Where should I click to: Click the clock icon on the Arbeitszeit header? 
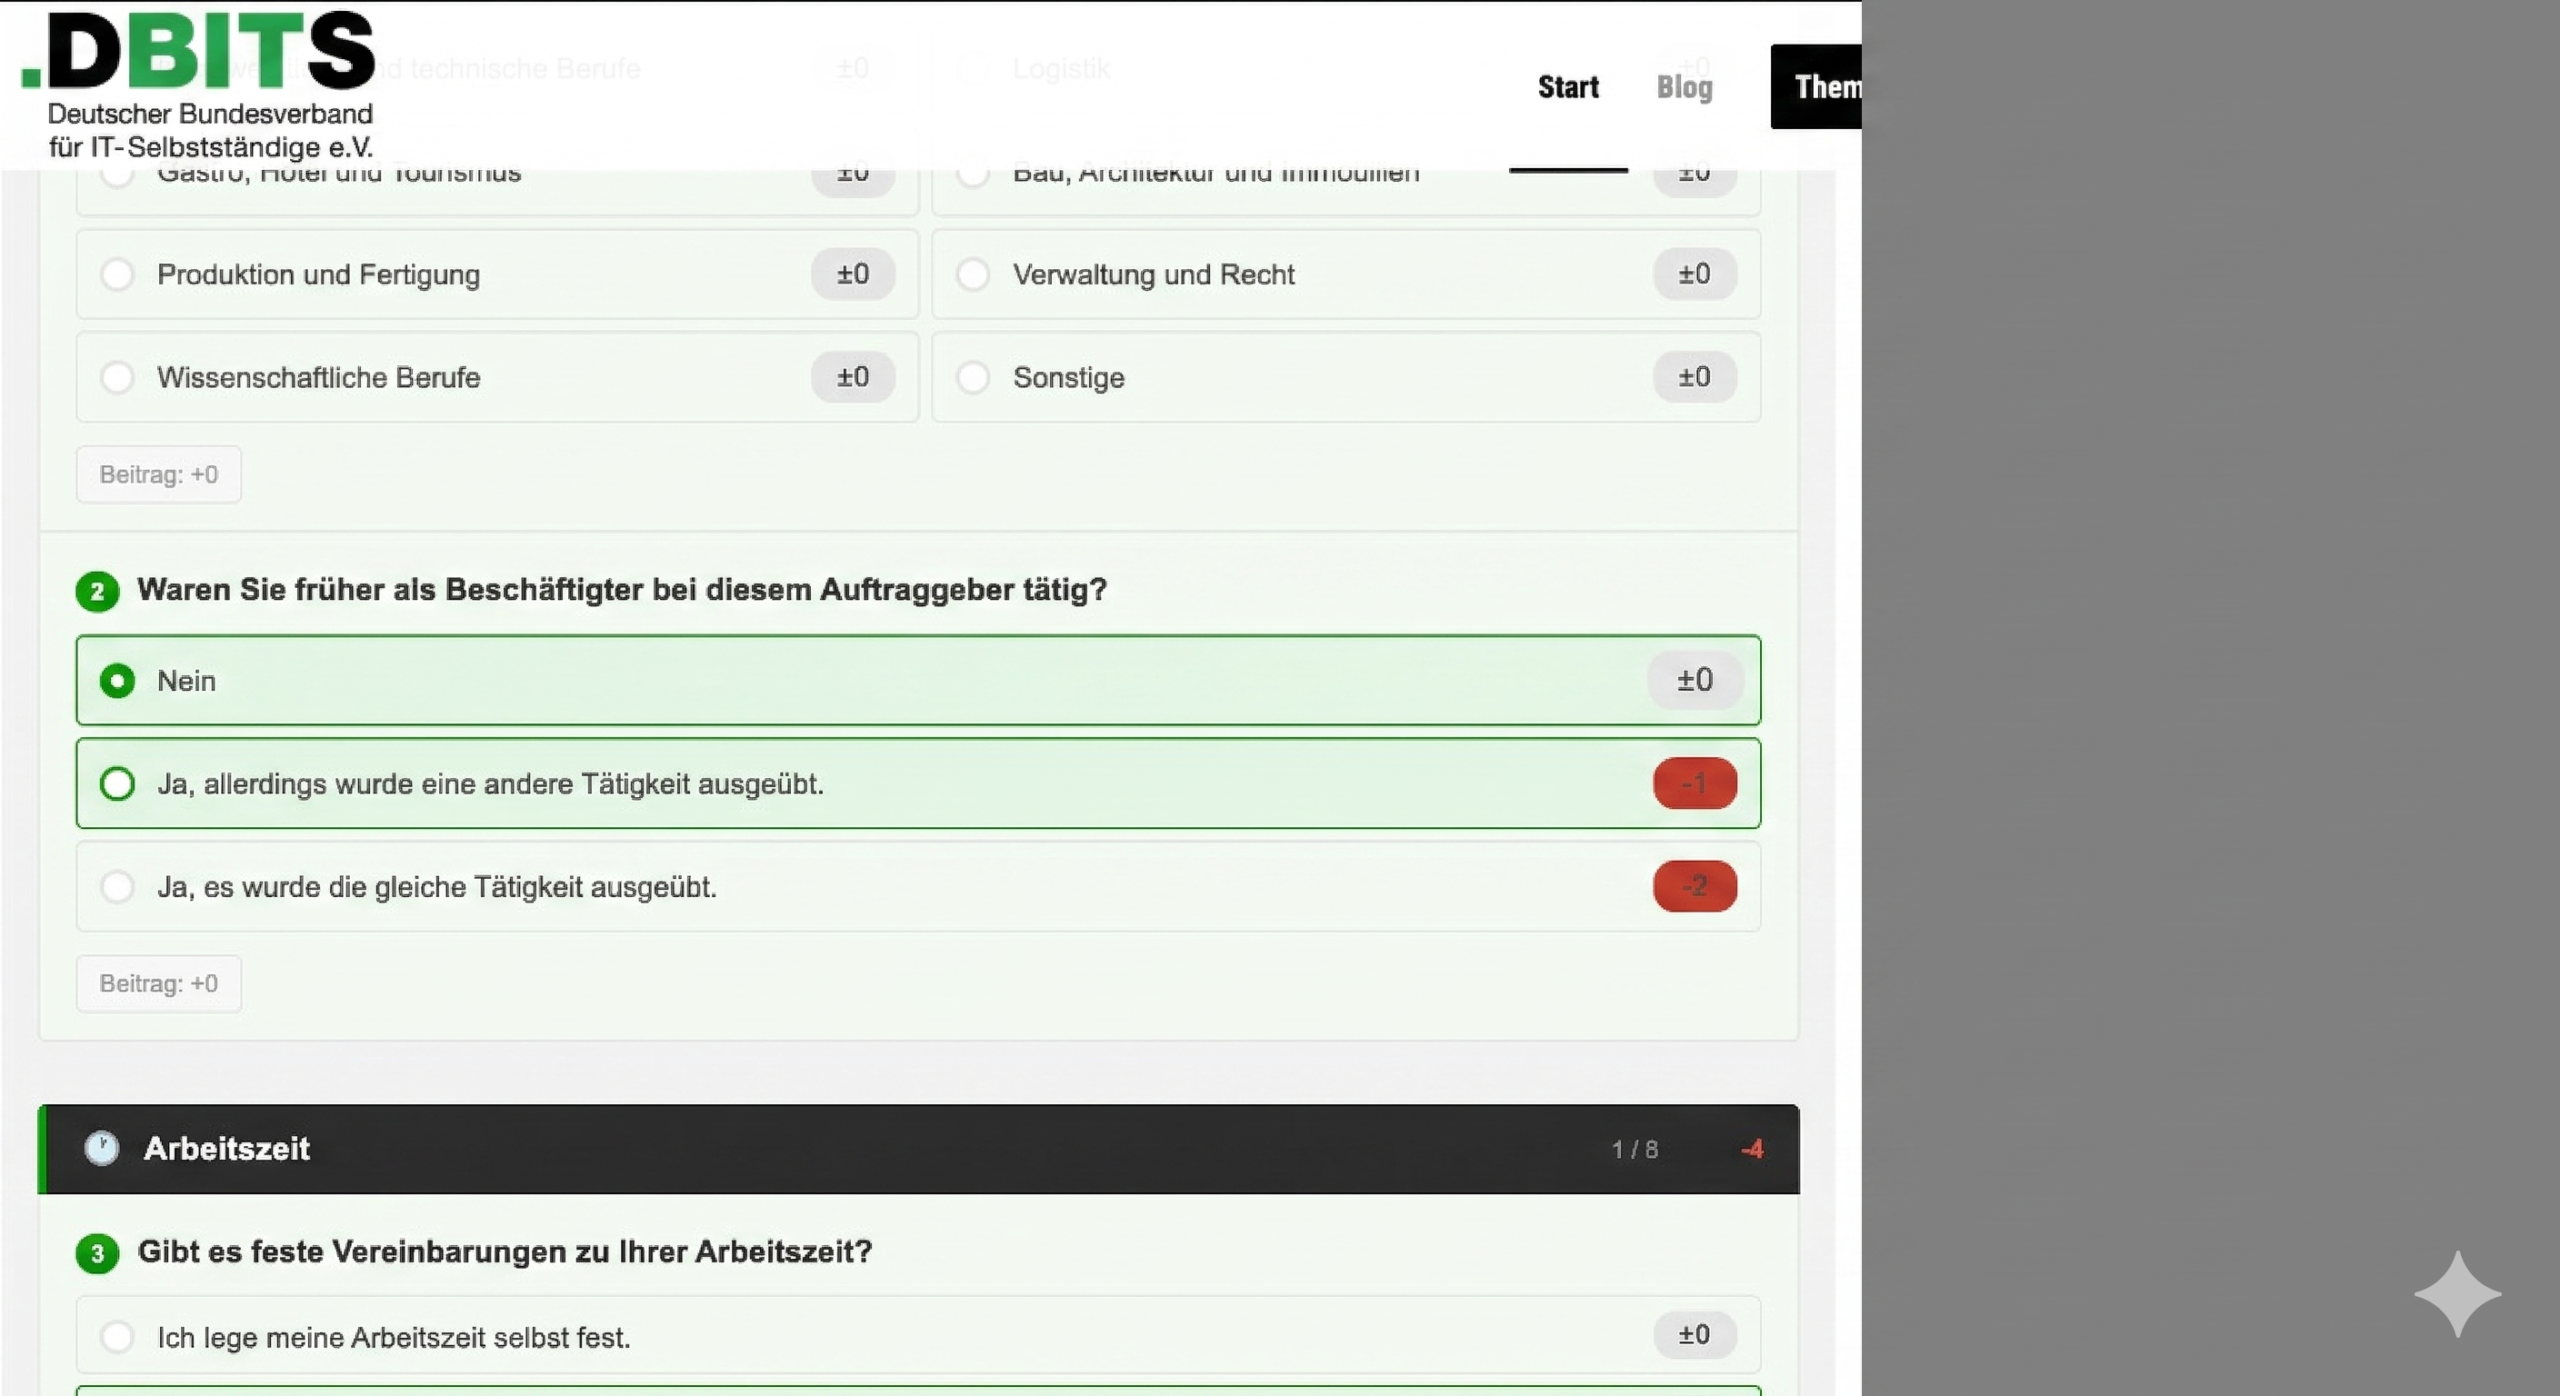[x=103, y=1148]
